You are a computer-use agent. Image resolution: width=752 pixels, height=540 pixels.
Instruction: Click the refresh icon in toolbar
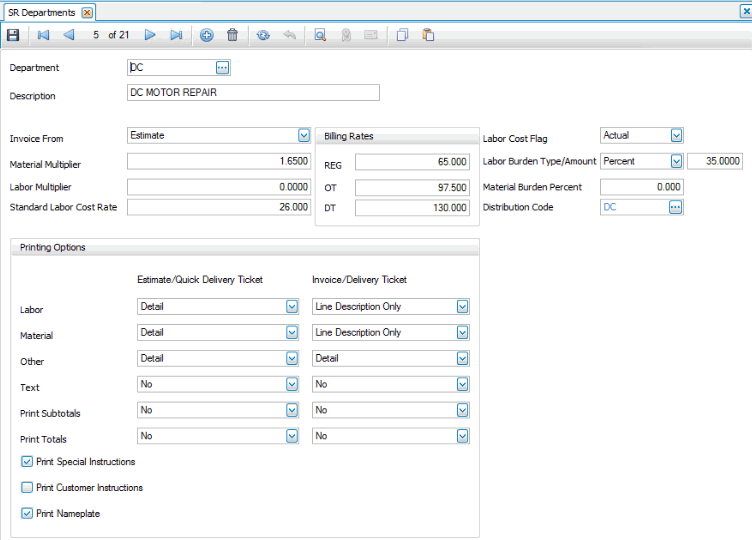click(263, 35)
